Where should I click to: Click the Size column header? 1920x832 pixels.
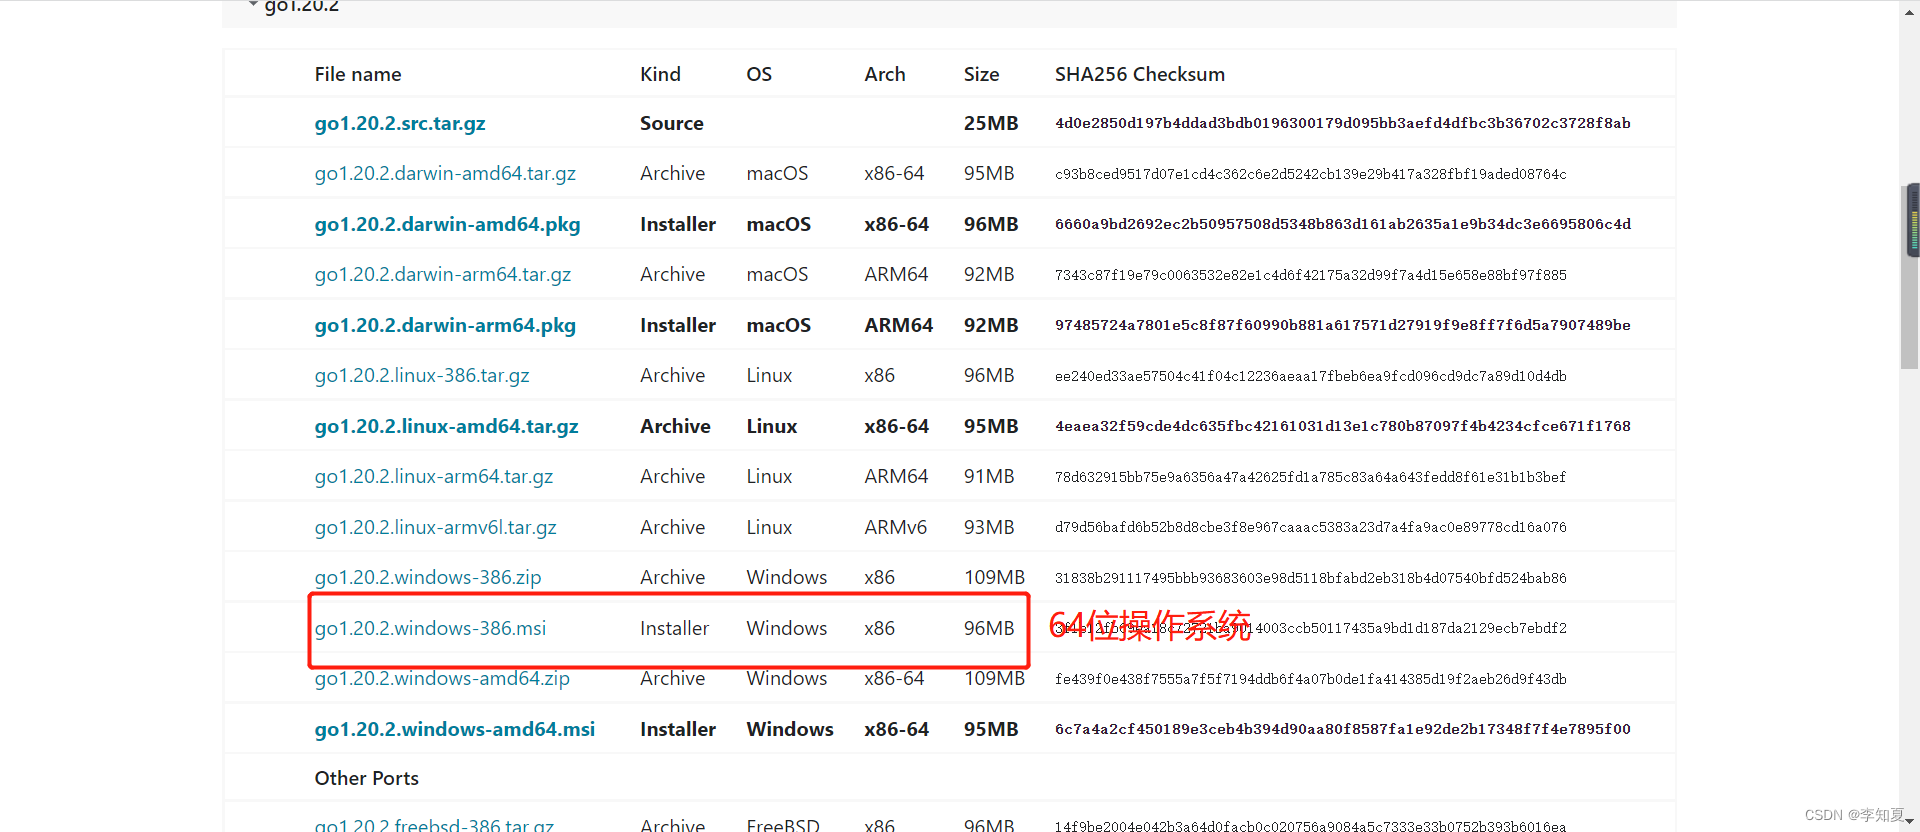click(x=981, y=74)
